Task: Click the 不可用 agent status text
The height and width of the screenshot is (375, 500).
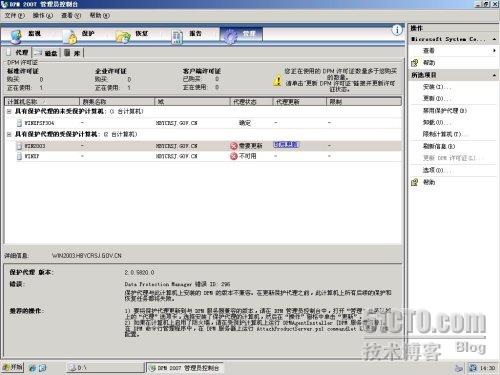Action: [x=248, y=156]
